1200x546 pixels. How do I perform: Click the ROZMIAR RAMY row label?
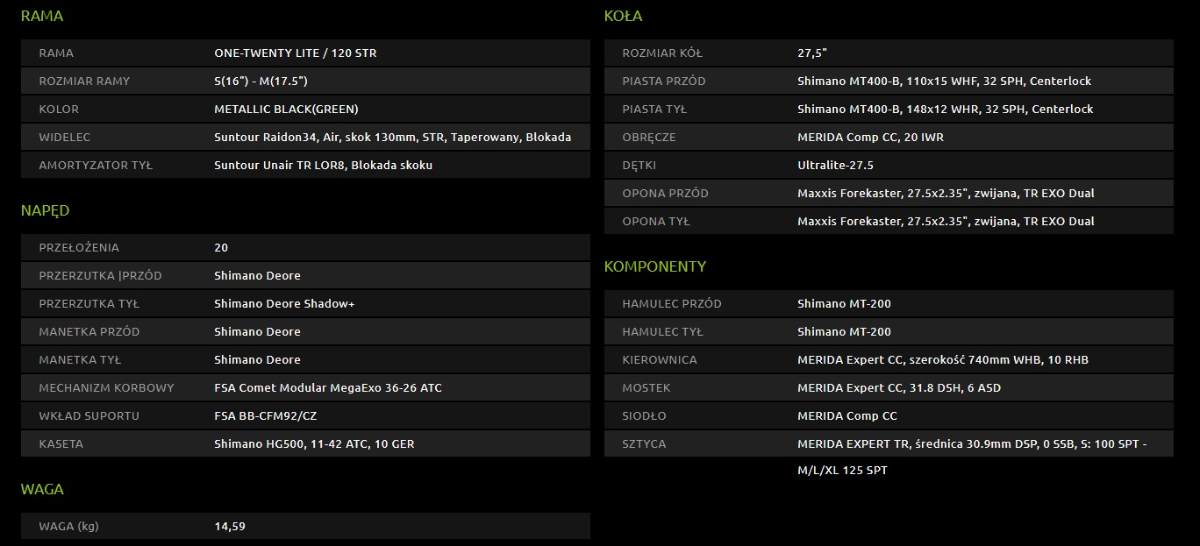coord(84,81)
